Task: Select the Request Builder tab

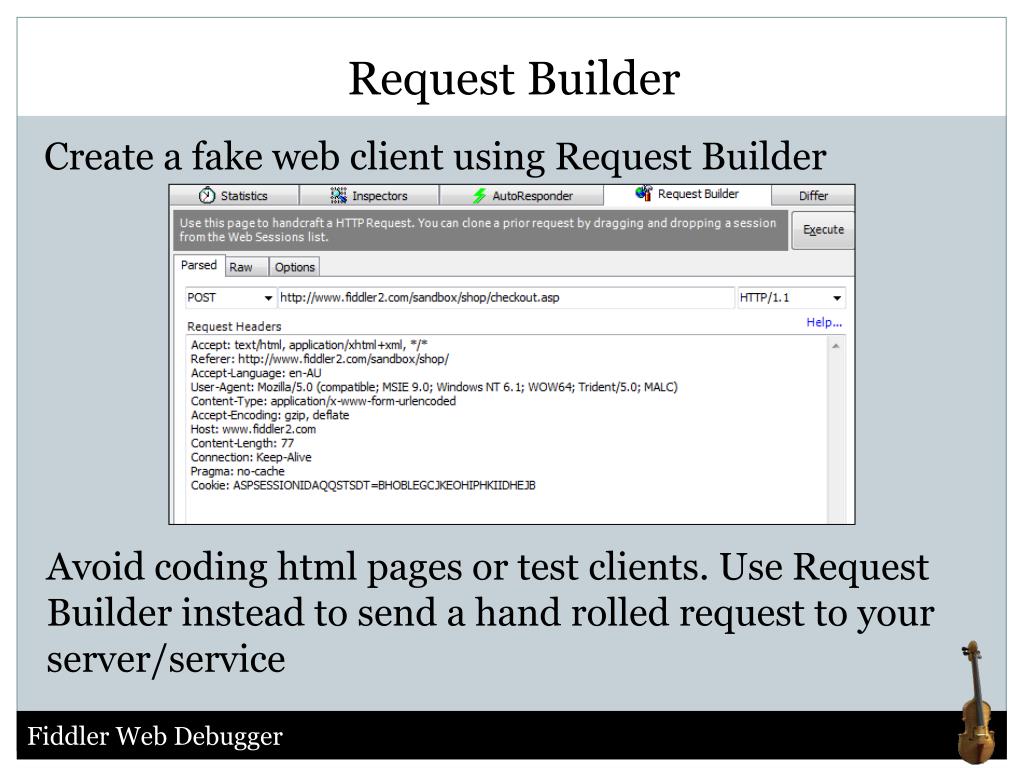Action: (688, 194)
